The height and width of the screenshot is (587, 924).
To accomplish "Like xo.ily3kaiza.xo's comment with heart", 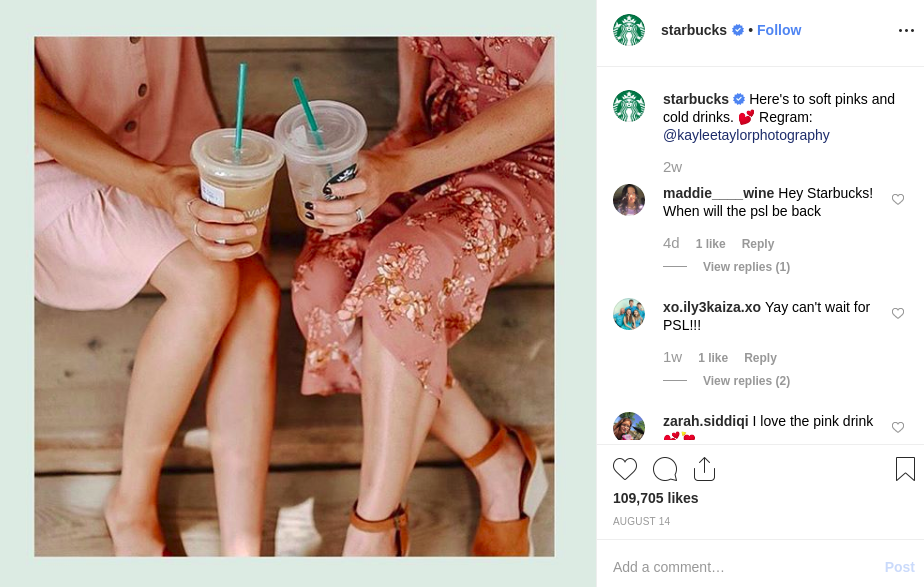I will (897, 313).
